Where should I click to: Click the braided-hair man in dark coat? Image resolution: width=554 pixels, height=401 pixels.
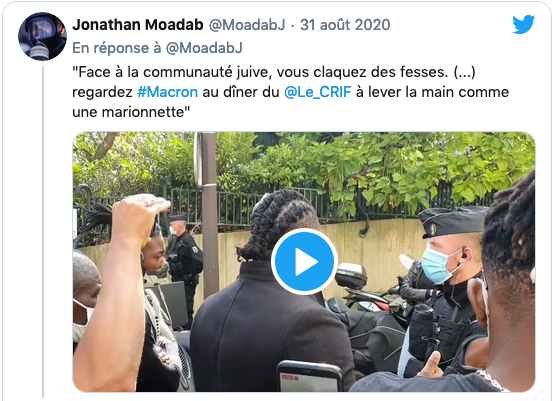point(270,293)
